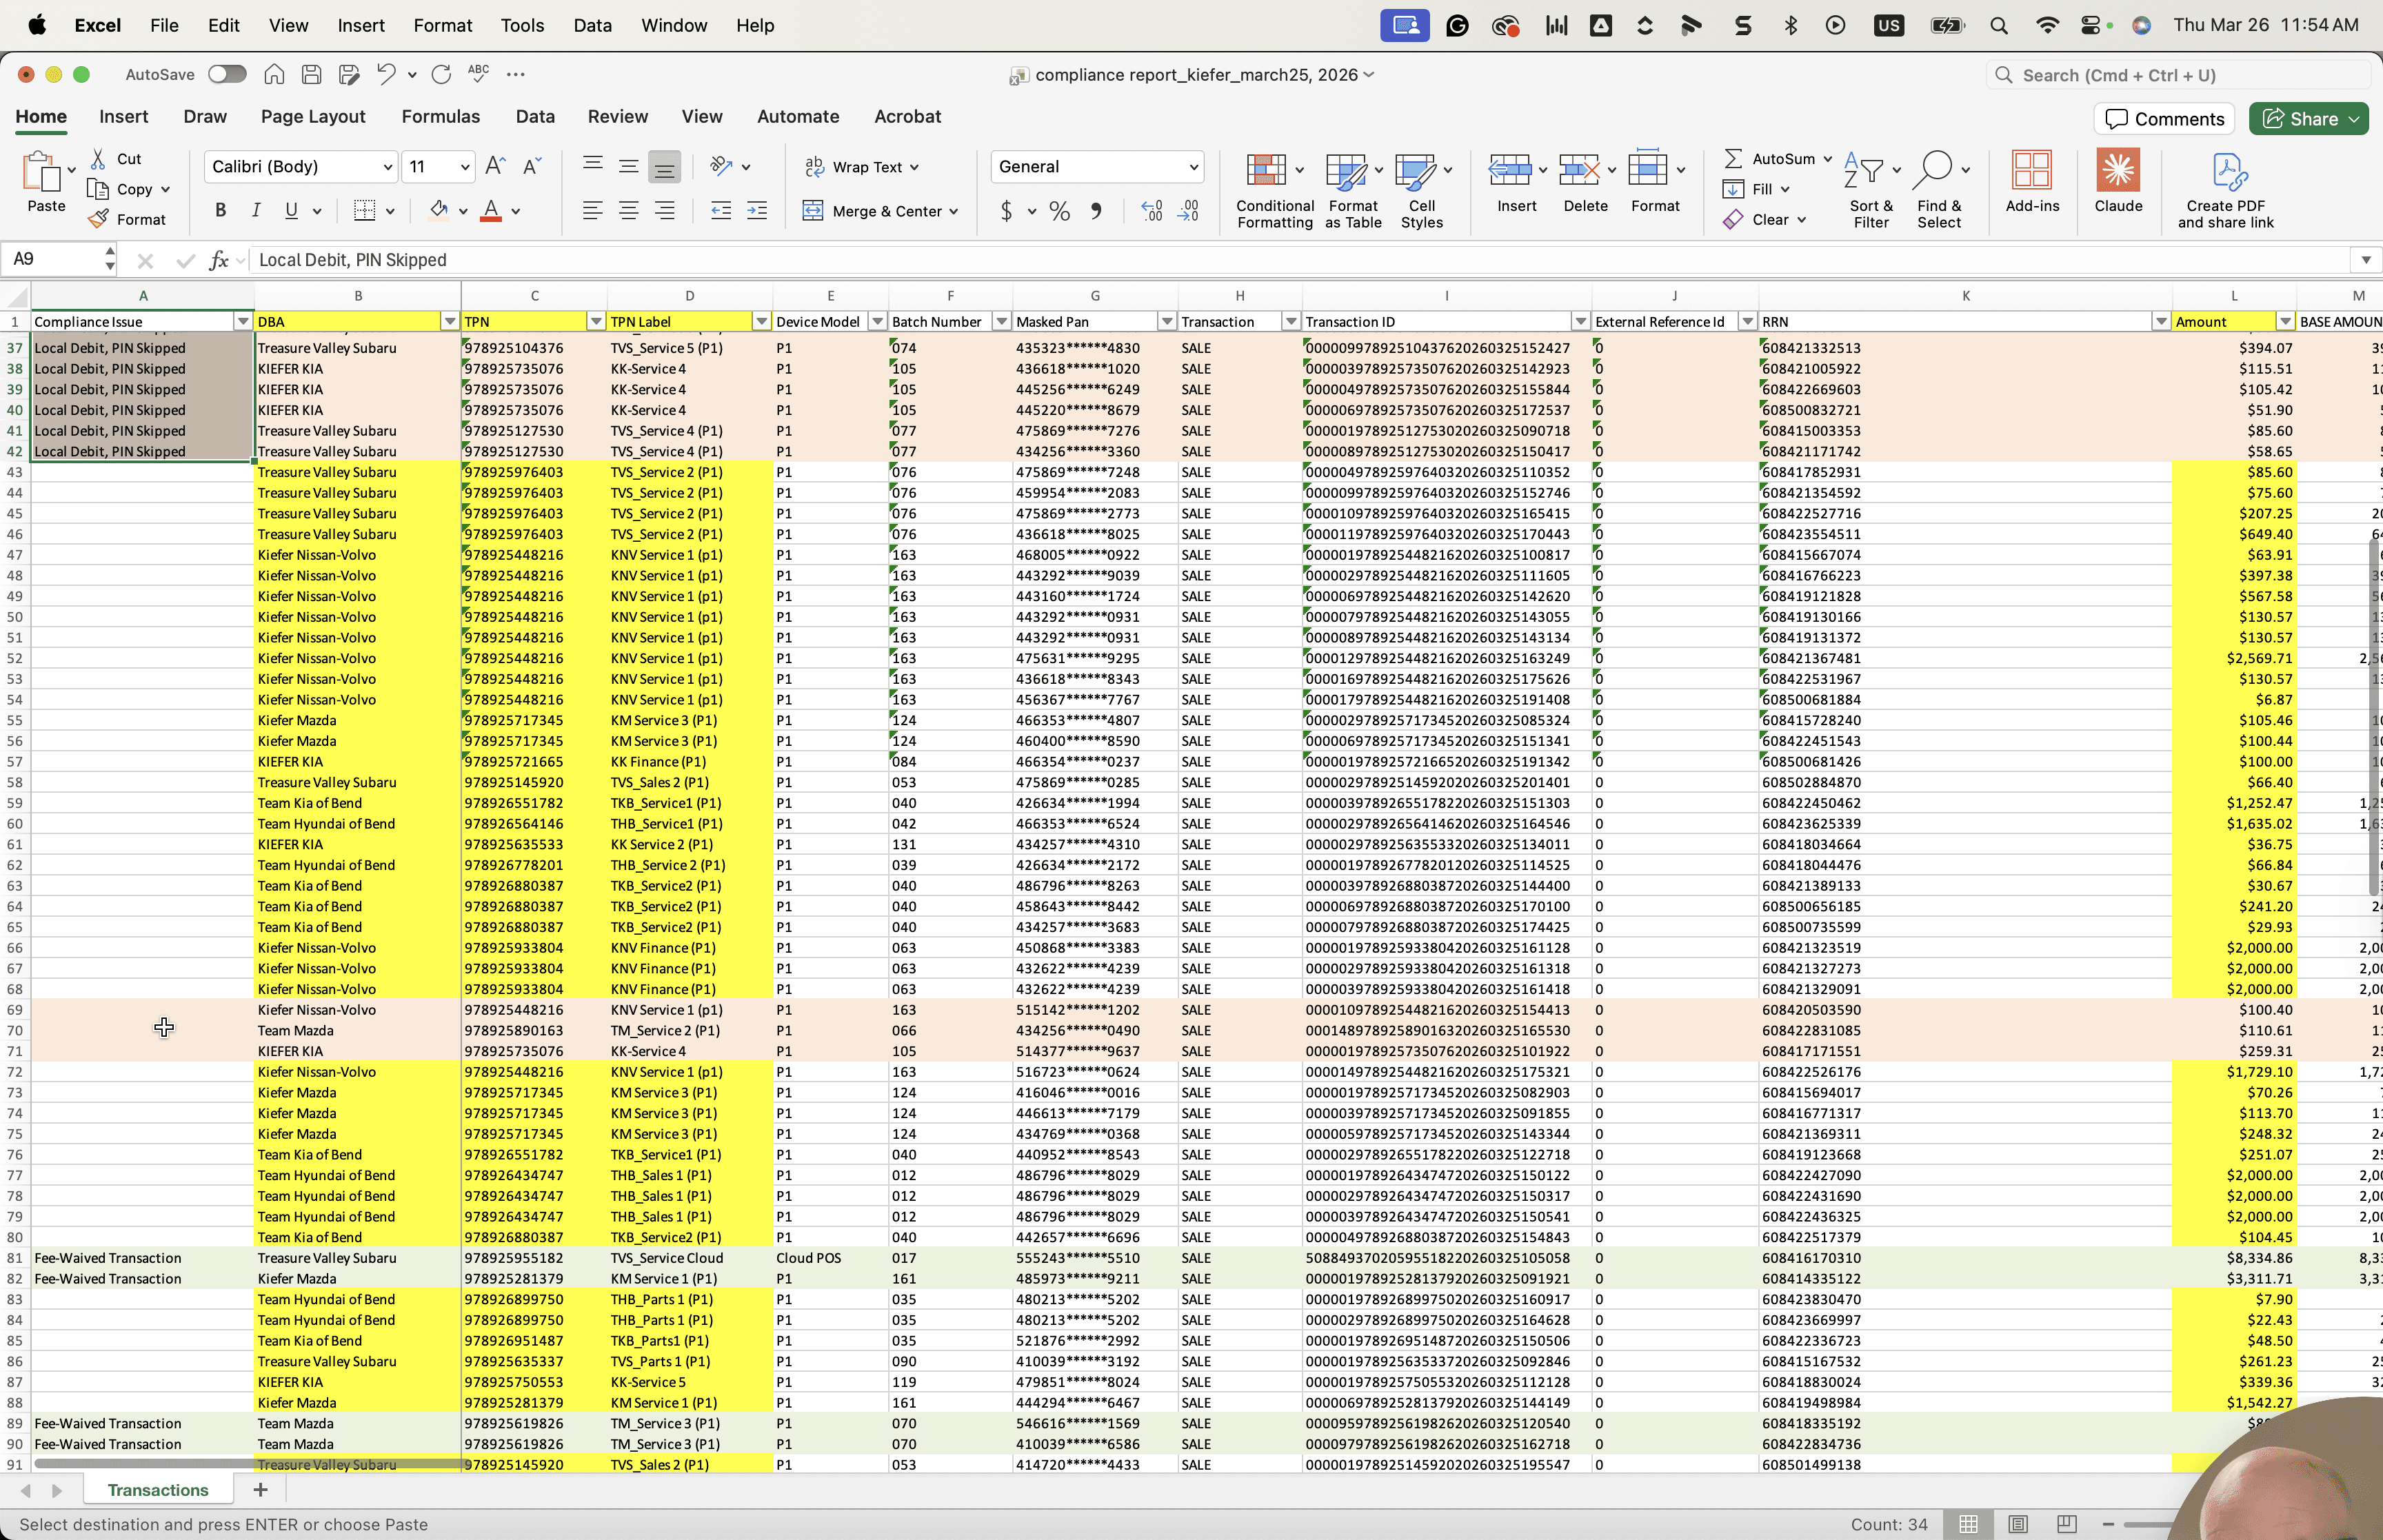Click the Add-ins icon
Image resolution: width=2383 pixels, height=1540 pixels.
[2032, 181]
